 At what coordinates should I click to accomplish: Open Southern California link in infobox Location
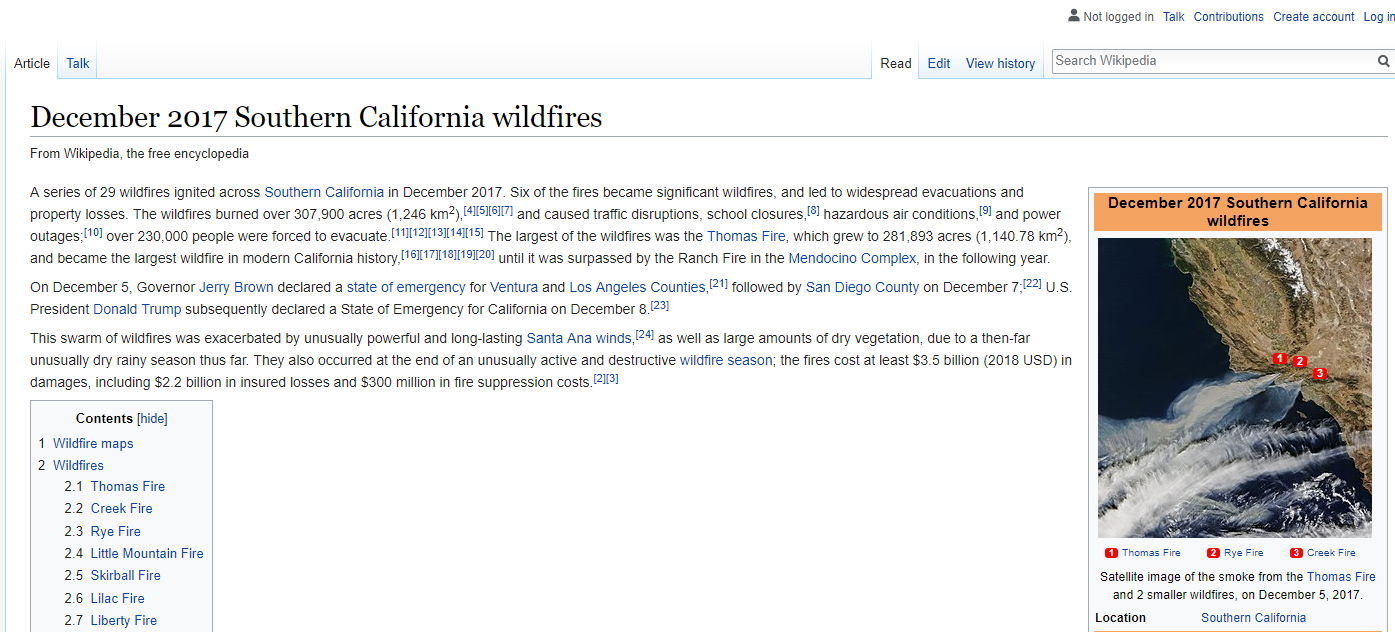pos(1253,618)
